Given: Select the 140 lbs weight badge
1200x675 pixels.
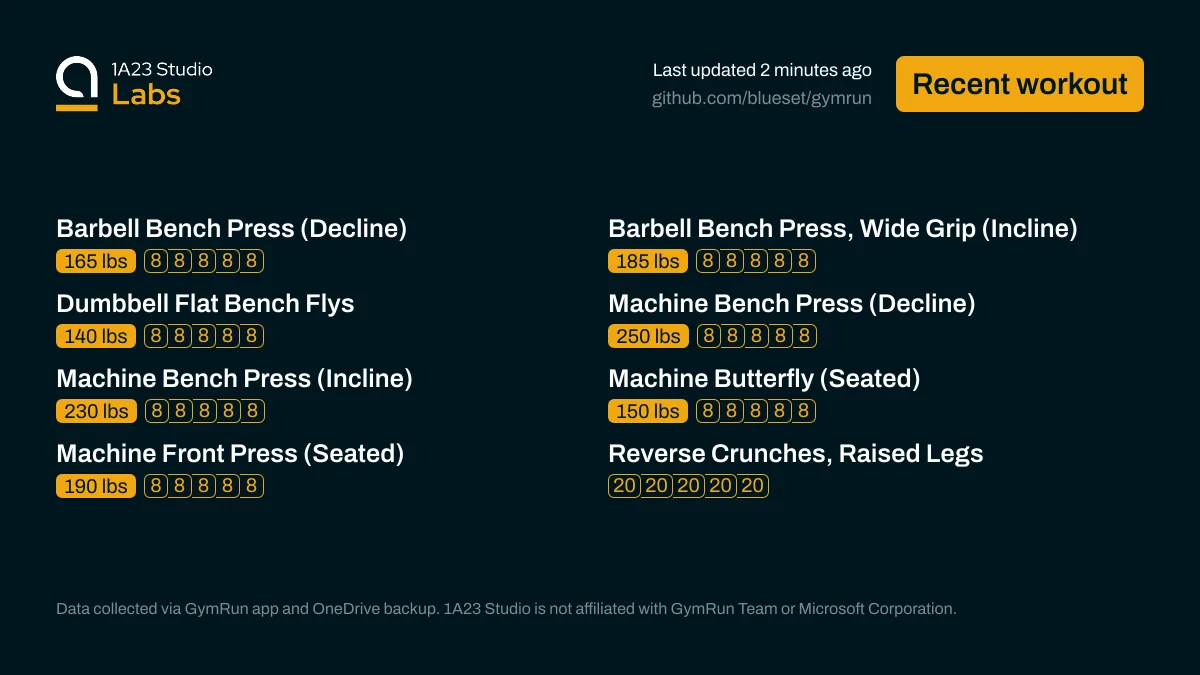Looking at the screenshot, I should click(x=96, y=336).
